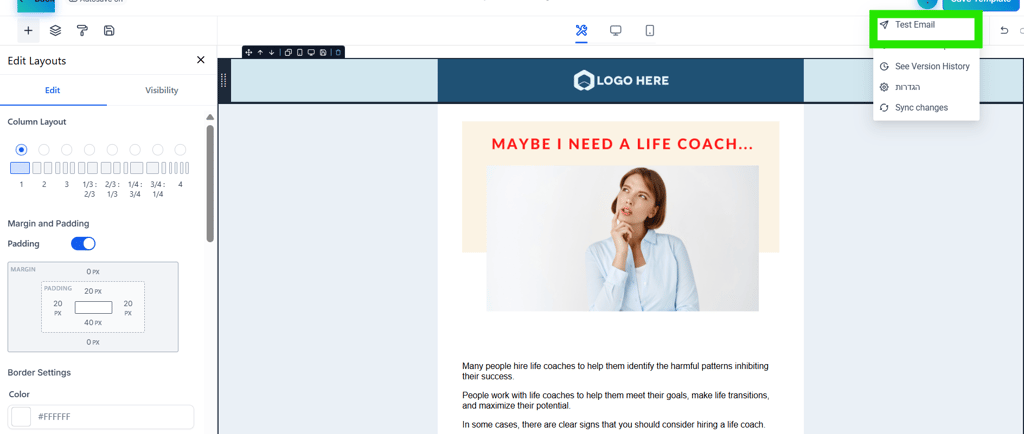The width and height of the screenshot is (1024, 434).
Task: Select the 4 column layout radio button
Action: 180,149
